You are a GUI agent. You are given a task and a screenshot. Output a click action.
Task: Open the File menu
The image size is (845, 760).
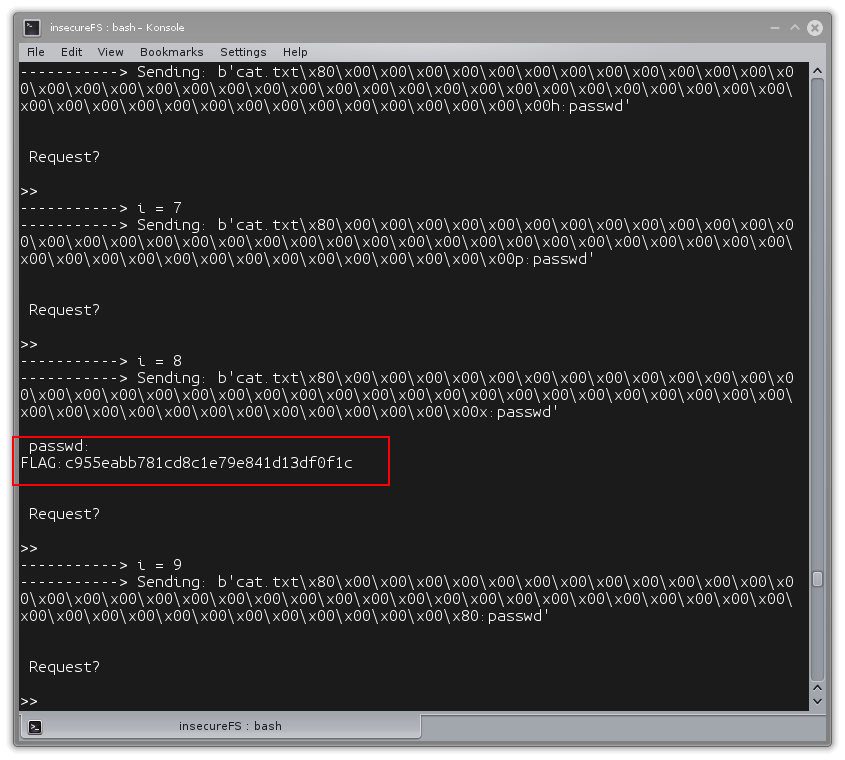(x=36, y=52)
